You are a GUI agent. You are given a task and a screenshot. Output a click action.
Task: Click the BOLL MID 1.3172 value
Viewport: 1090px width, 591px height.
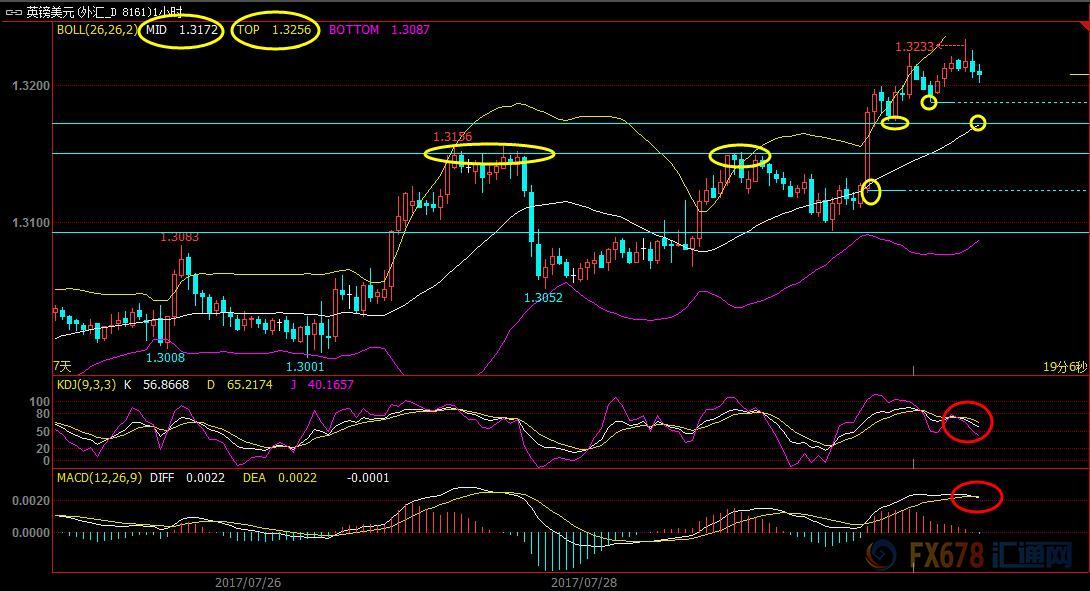coord(182,30)
